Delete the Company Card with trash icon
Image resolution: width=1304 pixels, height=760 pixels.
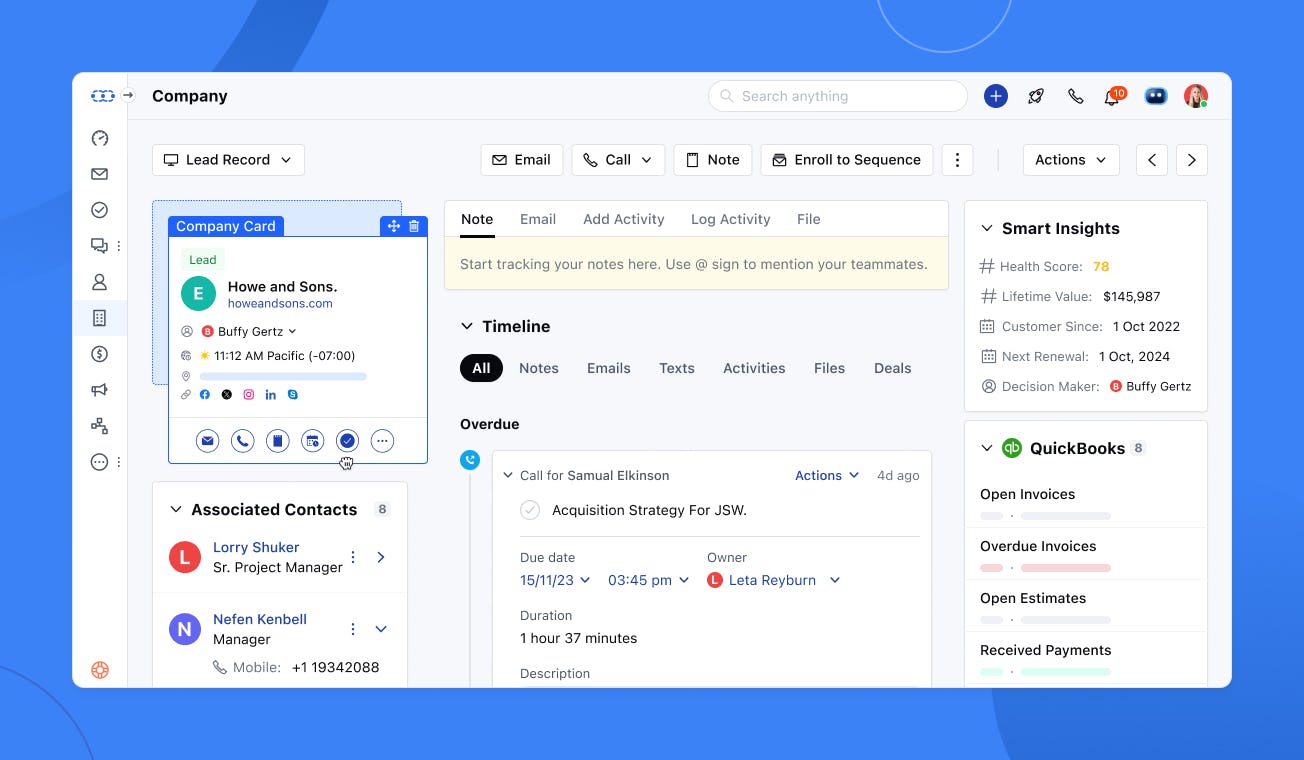point(414,227)
